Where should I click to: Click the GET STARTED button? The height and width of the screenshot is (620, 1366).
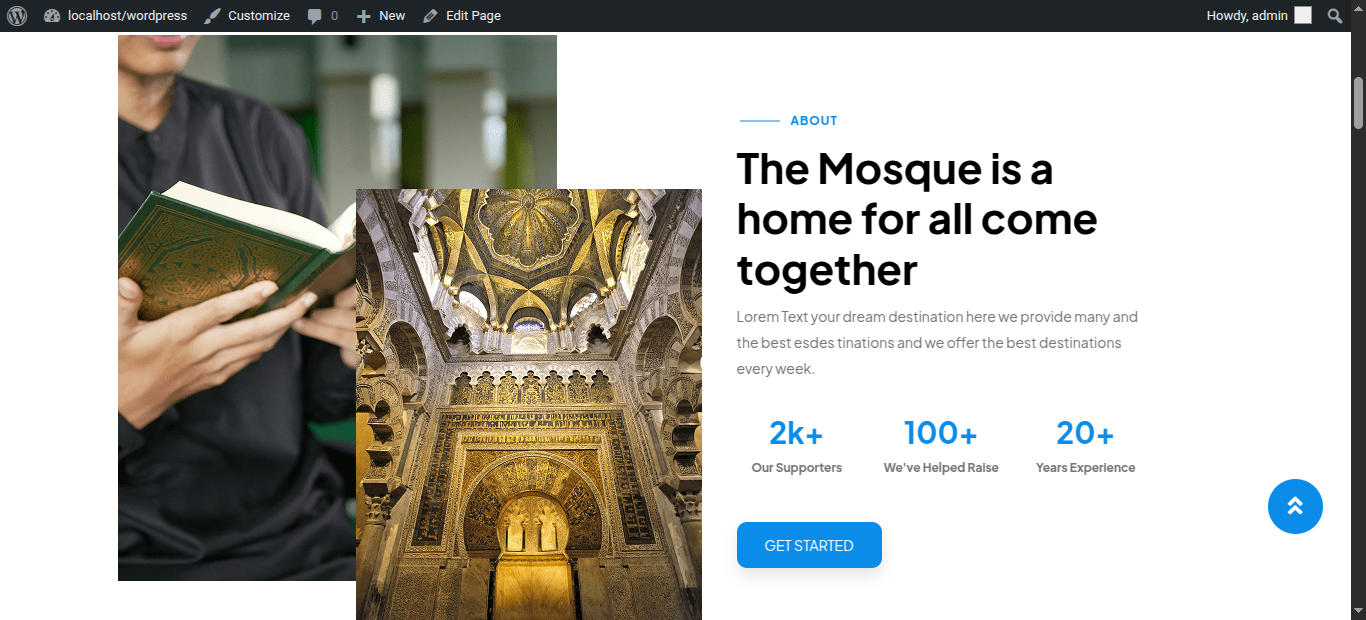tap(809, 545)
